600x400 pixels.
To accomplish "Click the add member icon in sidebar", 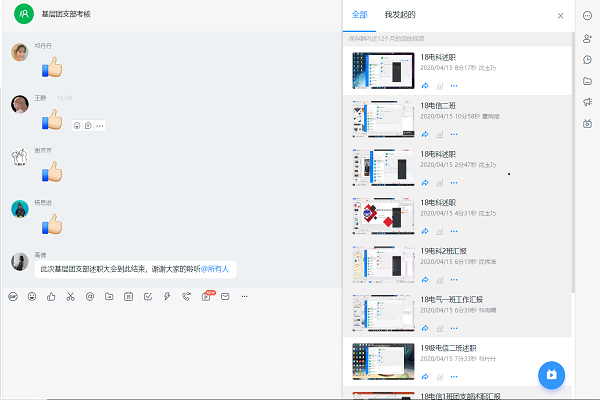I will [x=587, y=38].
